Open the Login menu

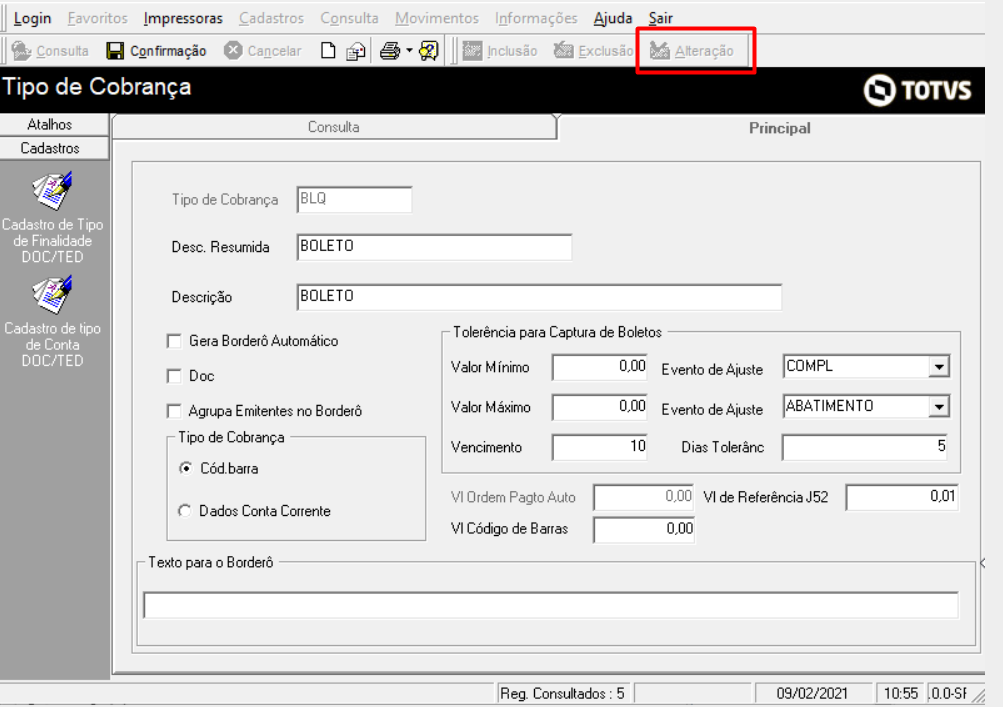(32, 18)
